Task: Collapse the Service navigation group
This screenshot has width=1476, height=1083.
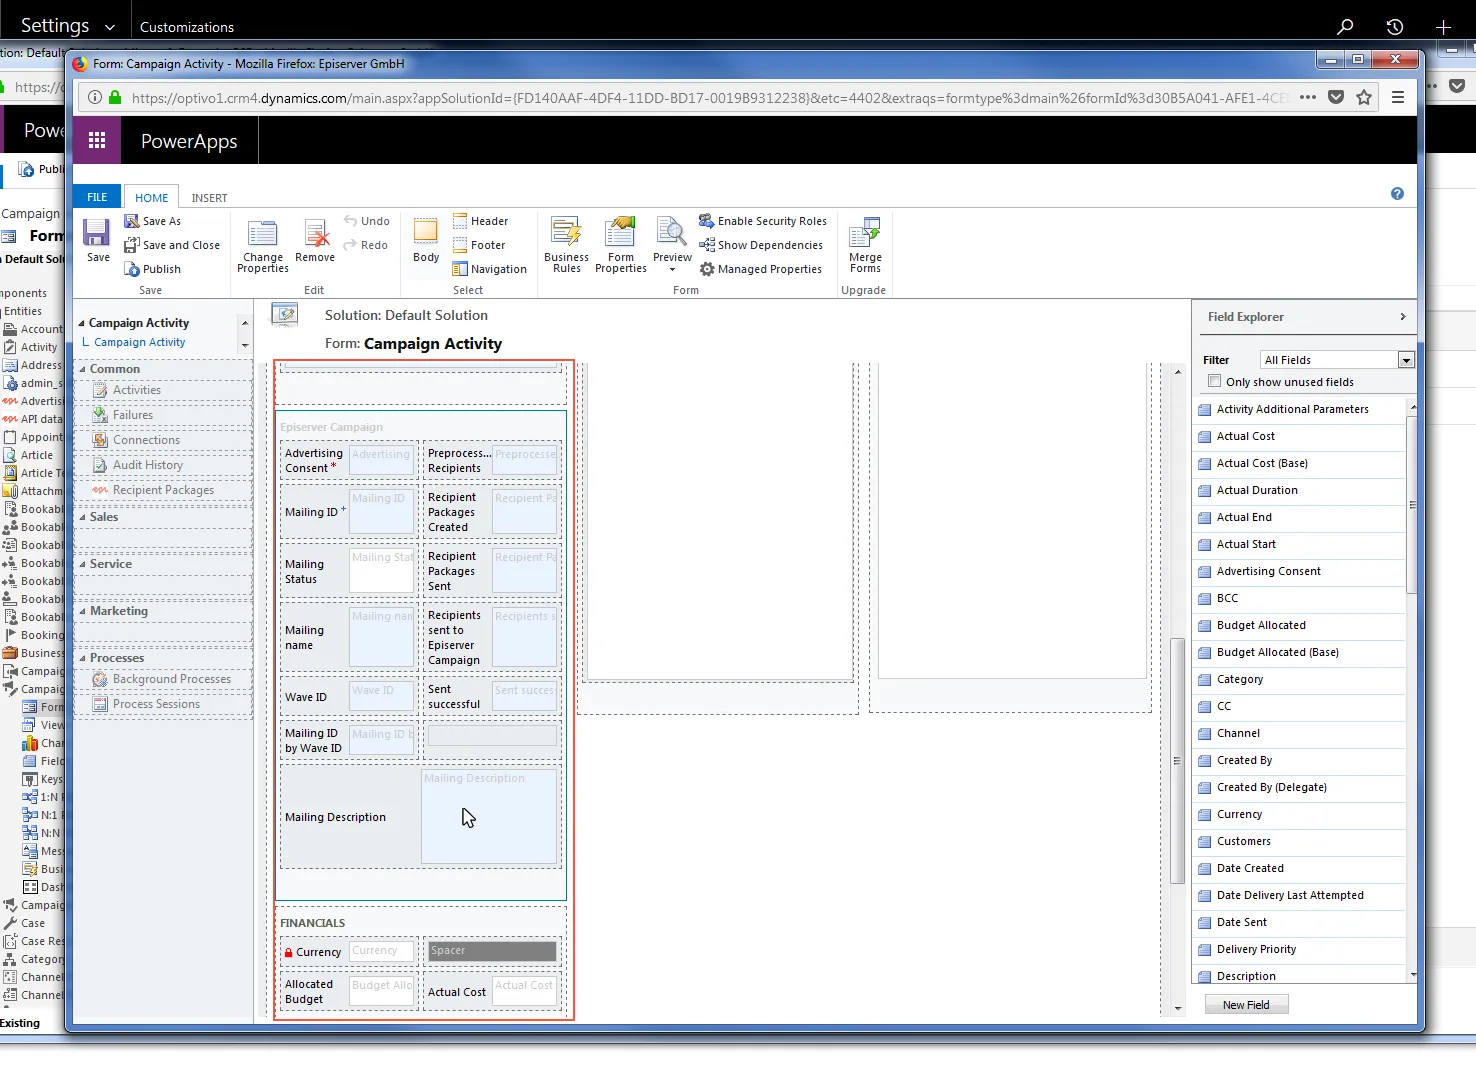Action: point(83,564)
